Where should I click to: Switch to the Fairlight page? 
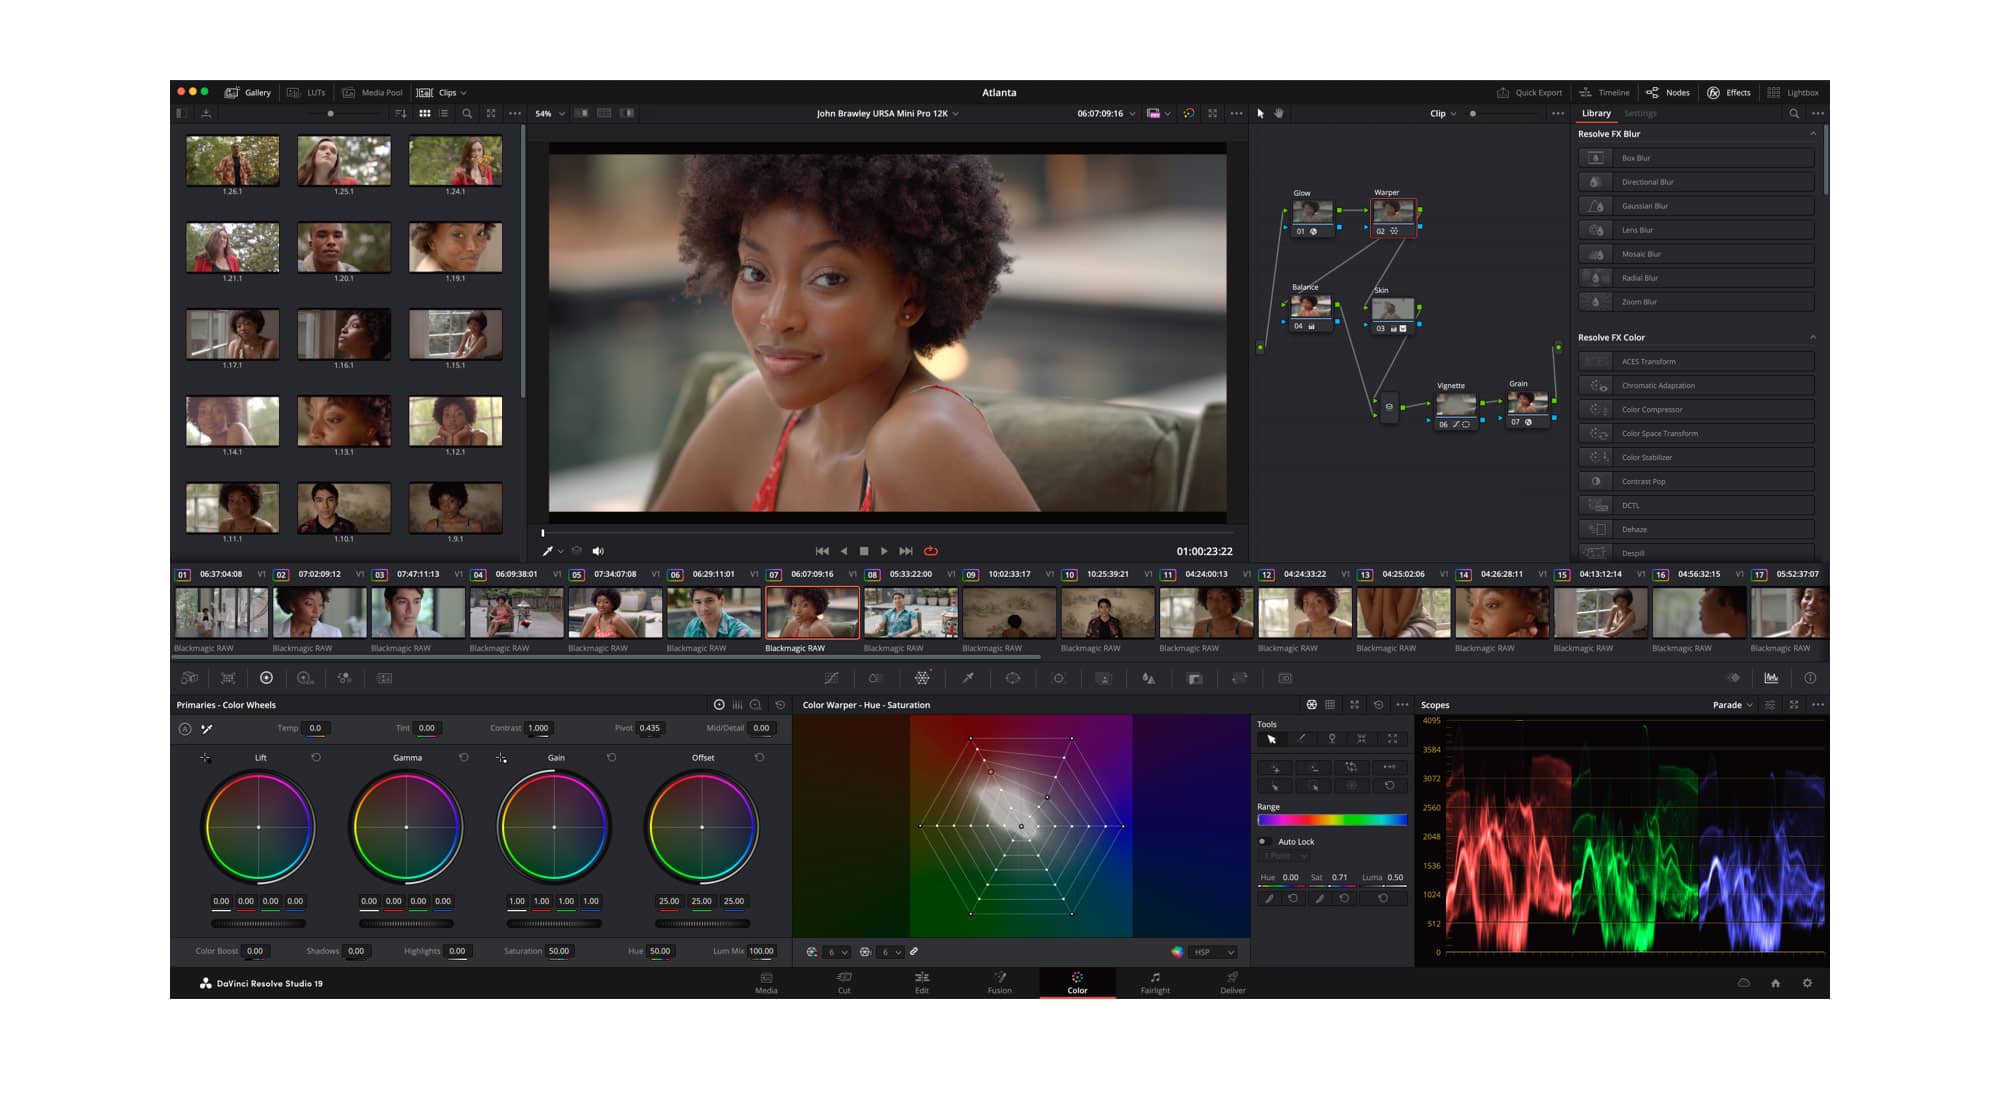1155,984
